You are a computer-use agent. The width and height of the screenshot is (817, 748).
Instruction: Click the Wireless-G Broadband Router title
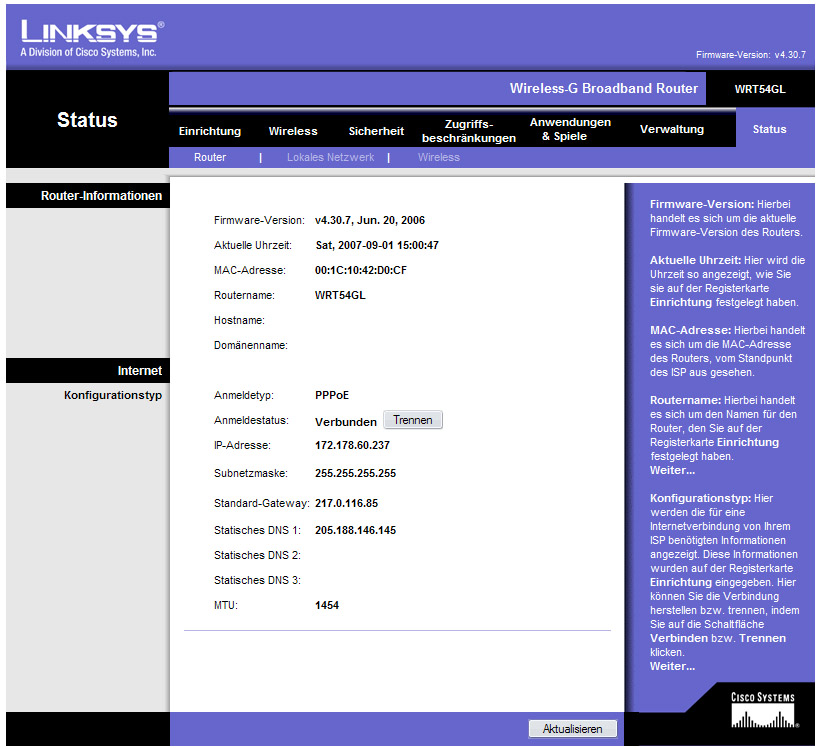tap(603, 89)
